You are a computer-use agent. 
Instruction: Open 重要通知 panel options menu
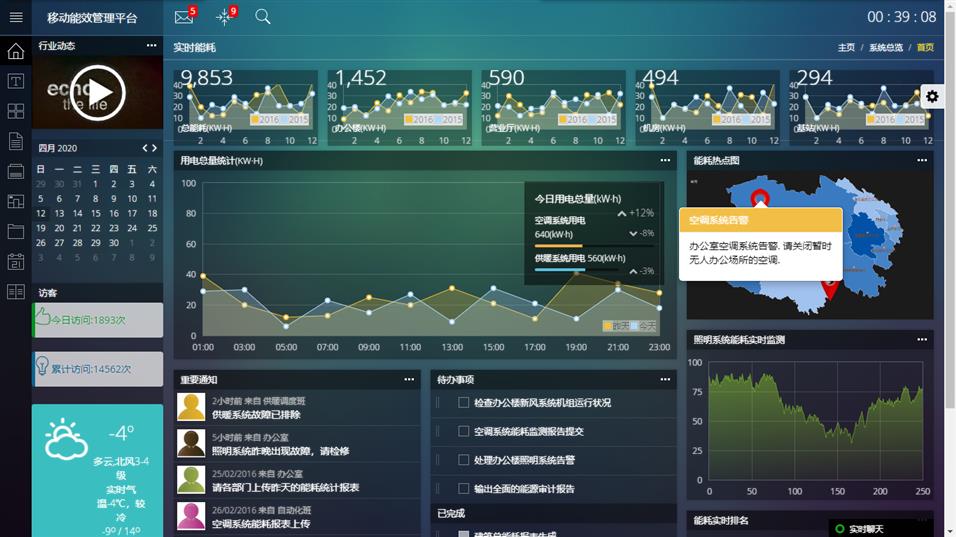[x=409, y=379]
